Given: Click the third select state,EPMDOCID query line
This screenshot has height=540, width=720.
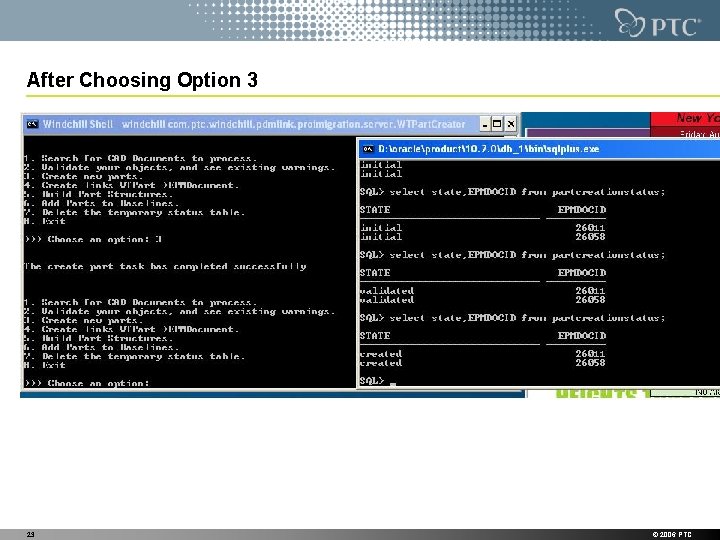Looking at the screenshot, I should pos(512,318).
